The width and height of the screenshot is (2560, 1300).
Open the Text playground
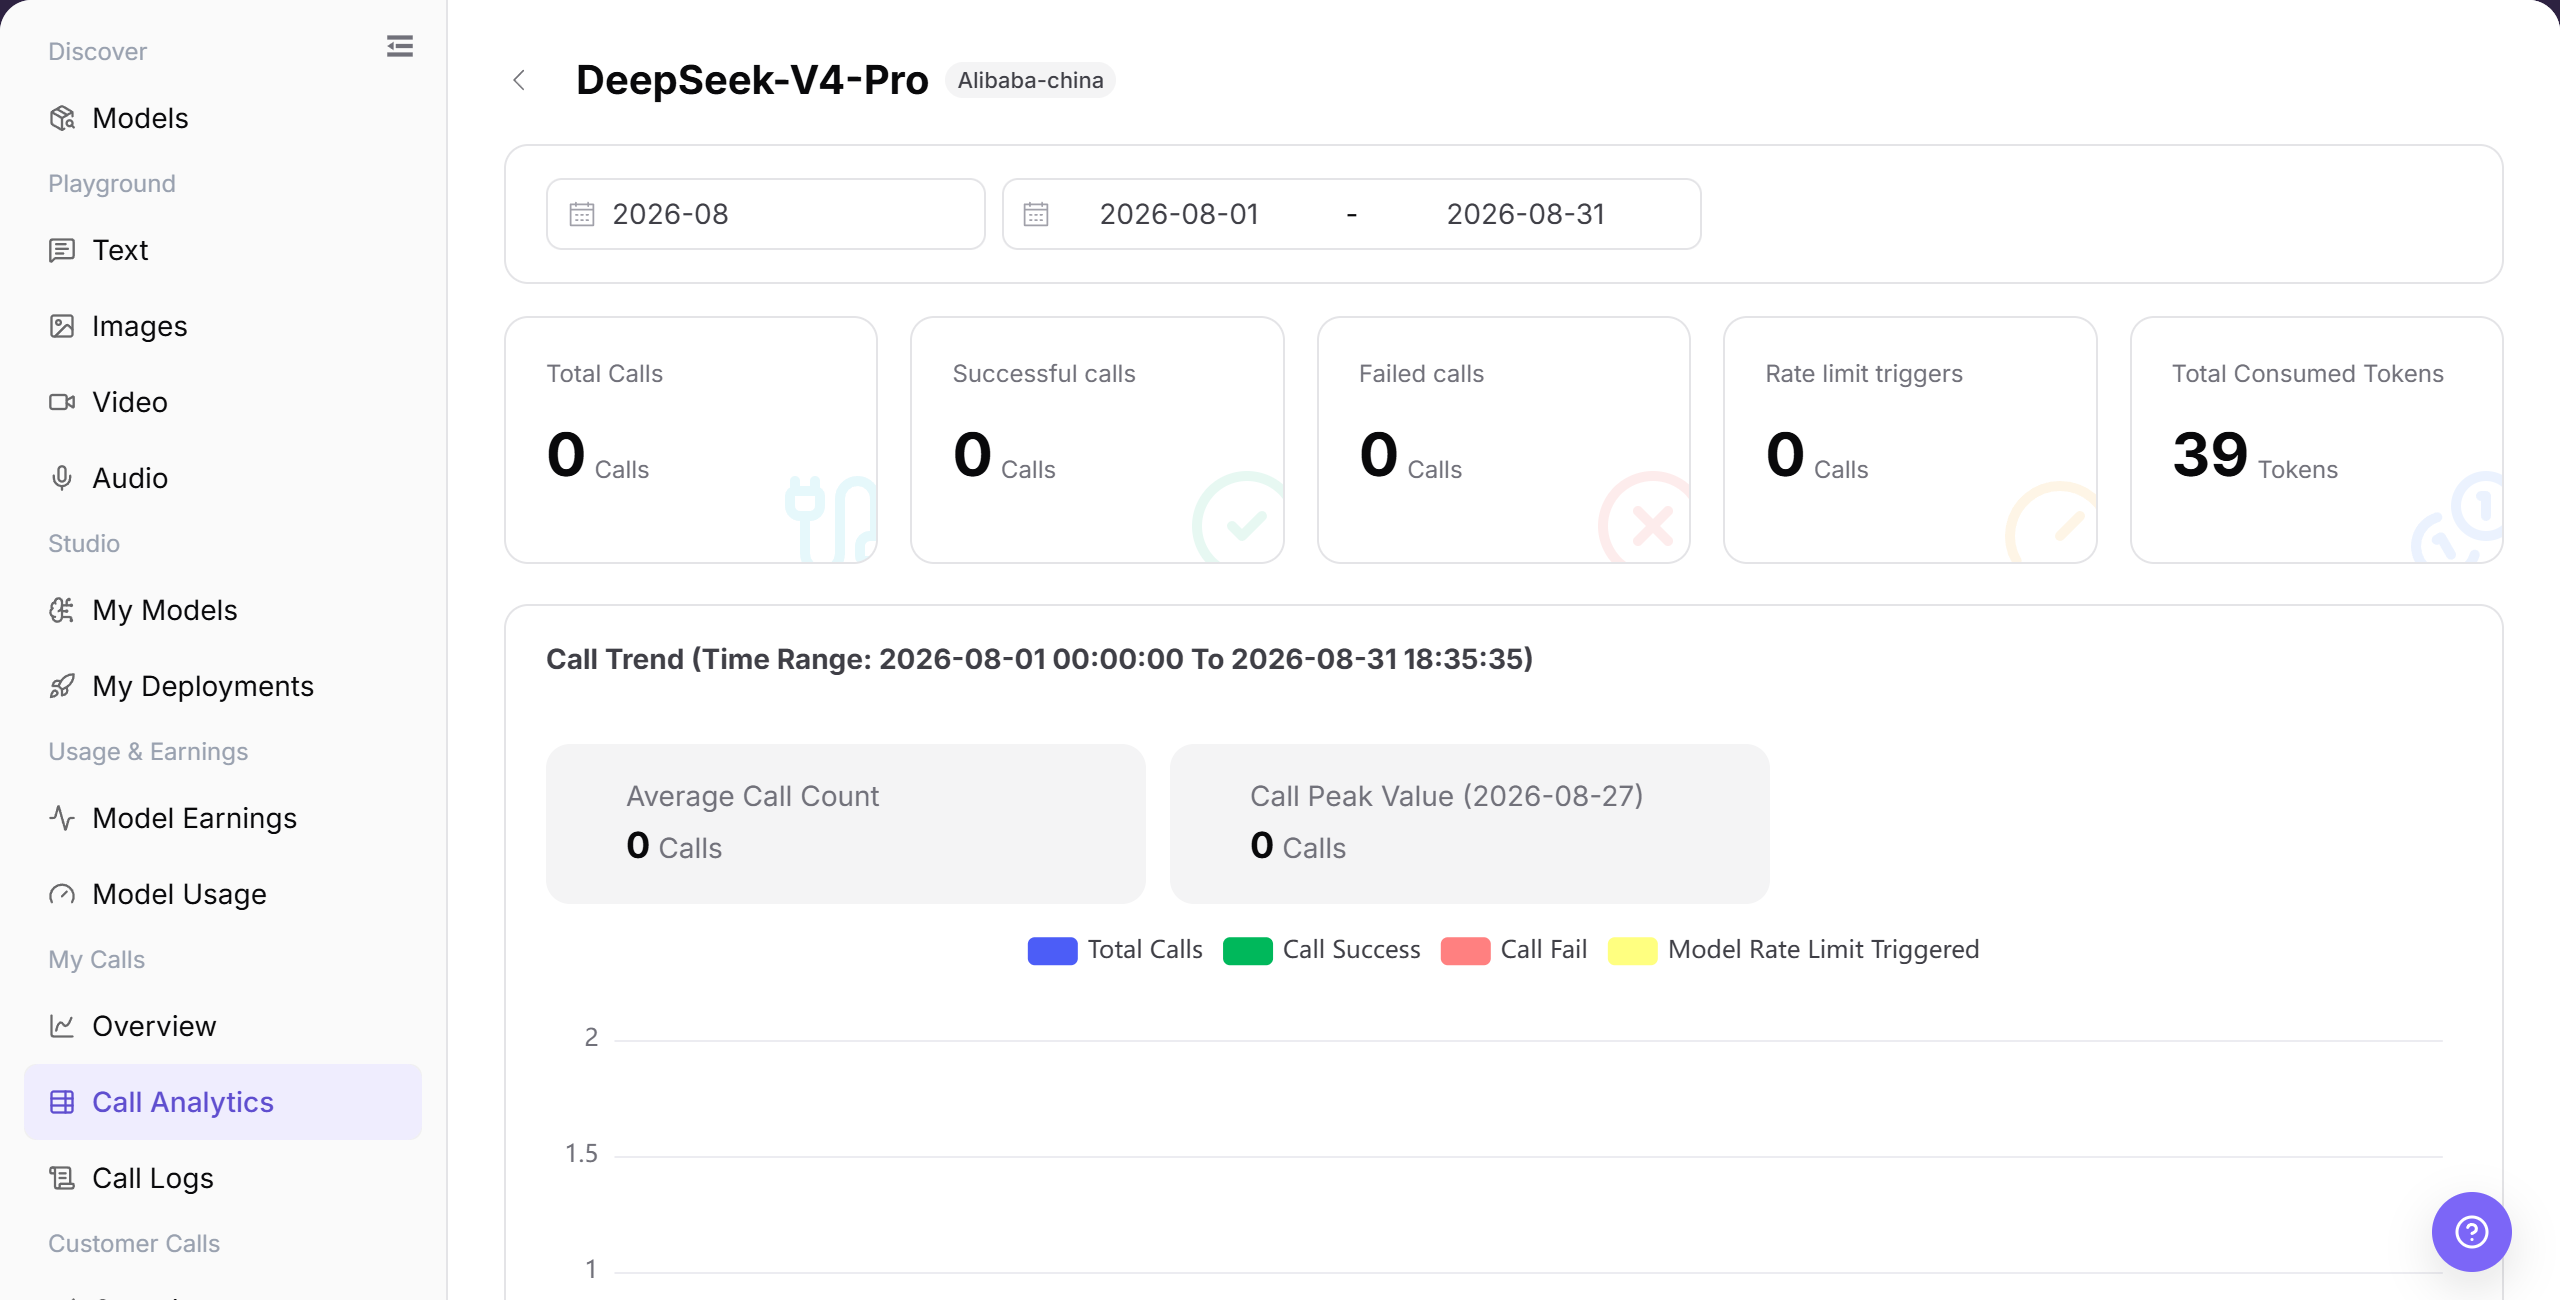click(222, 250)
